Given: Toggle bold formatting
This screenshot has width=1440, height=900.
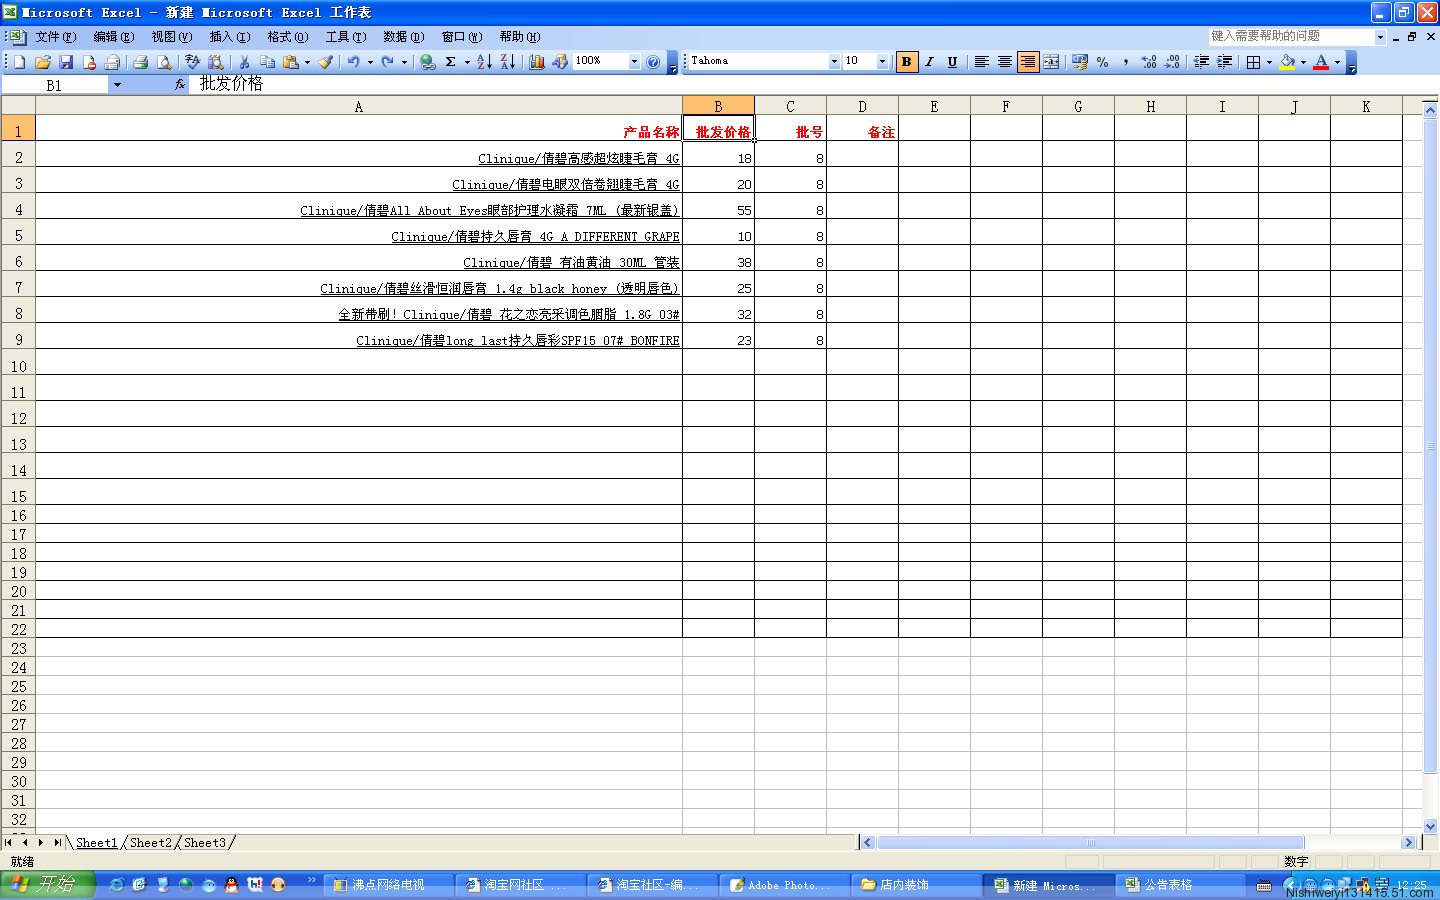Looking at the screenshot, I should (x=906, y=62).
